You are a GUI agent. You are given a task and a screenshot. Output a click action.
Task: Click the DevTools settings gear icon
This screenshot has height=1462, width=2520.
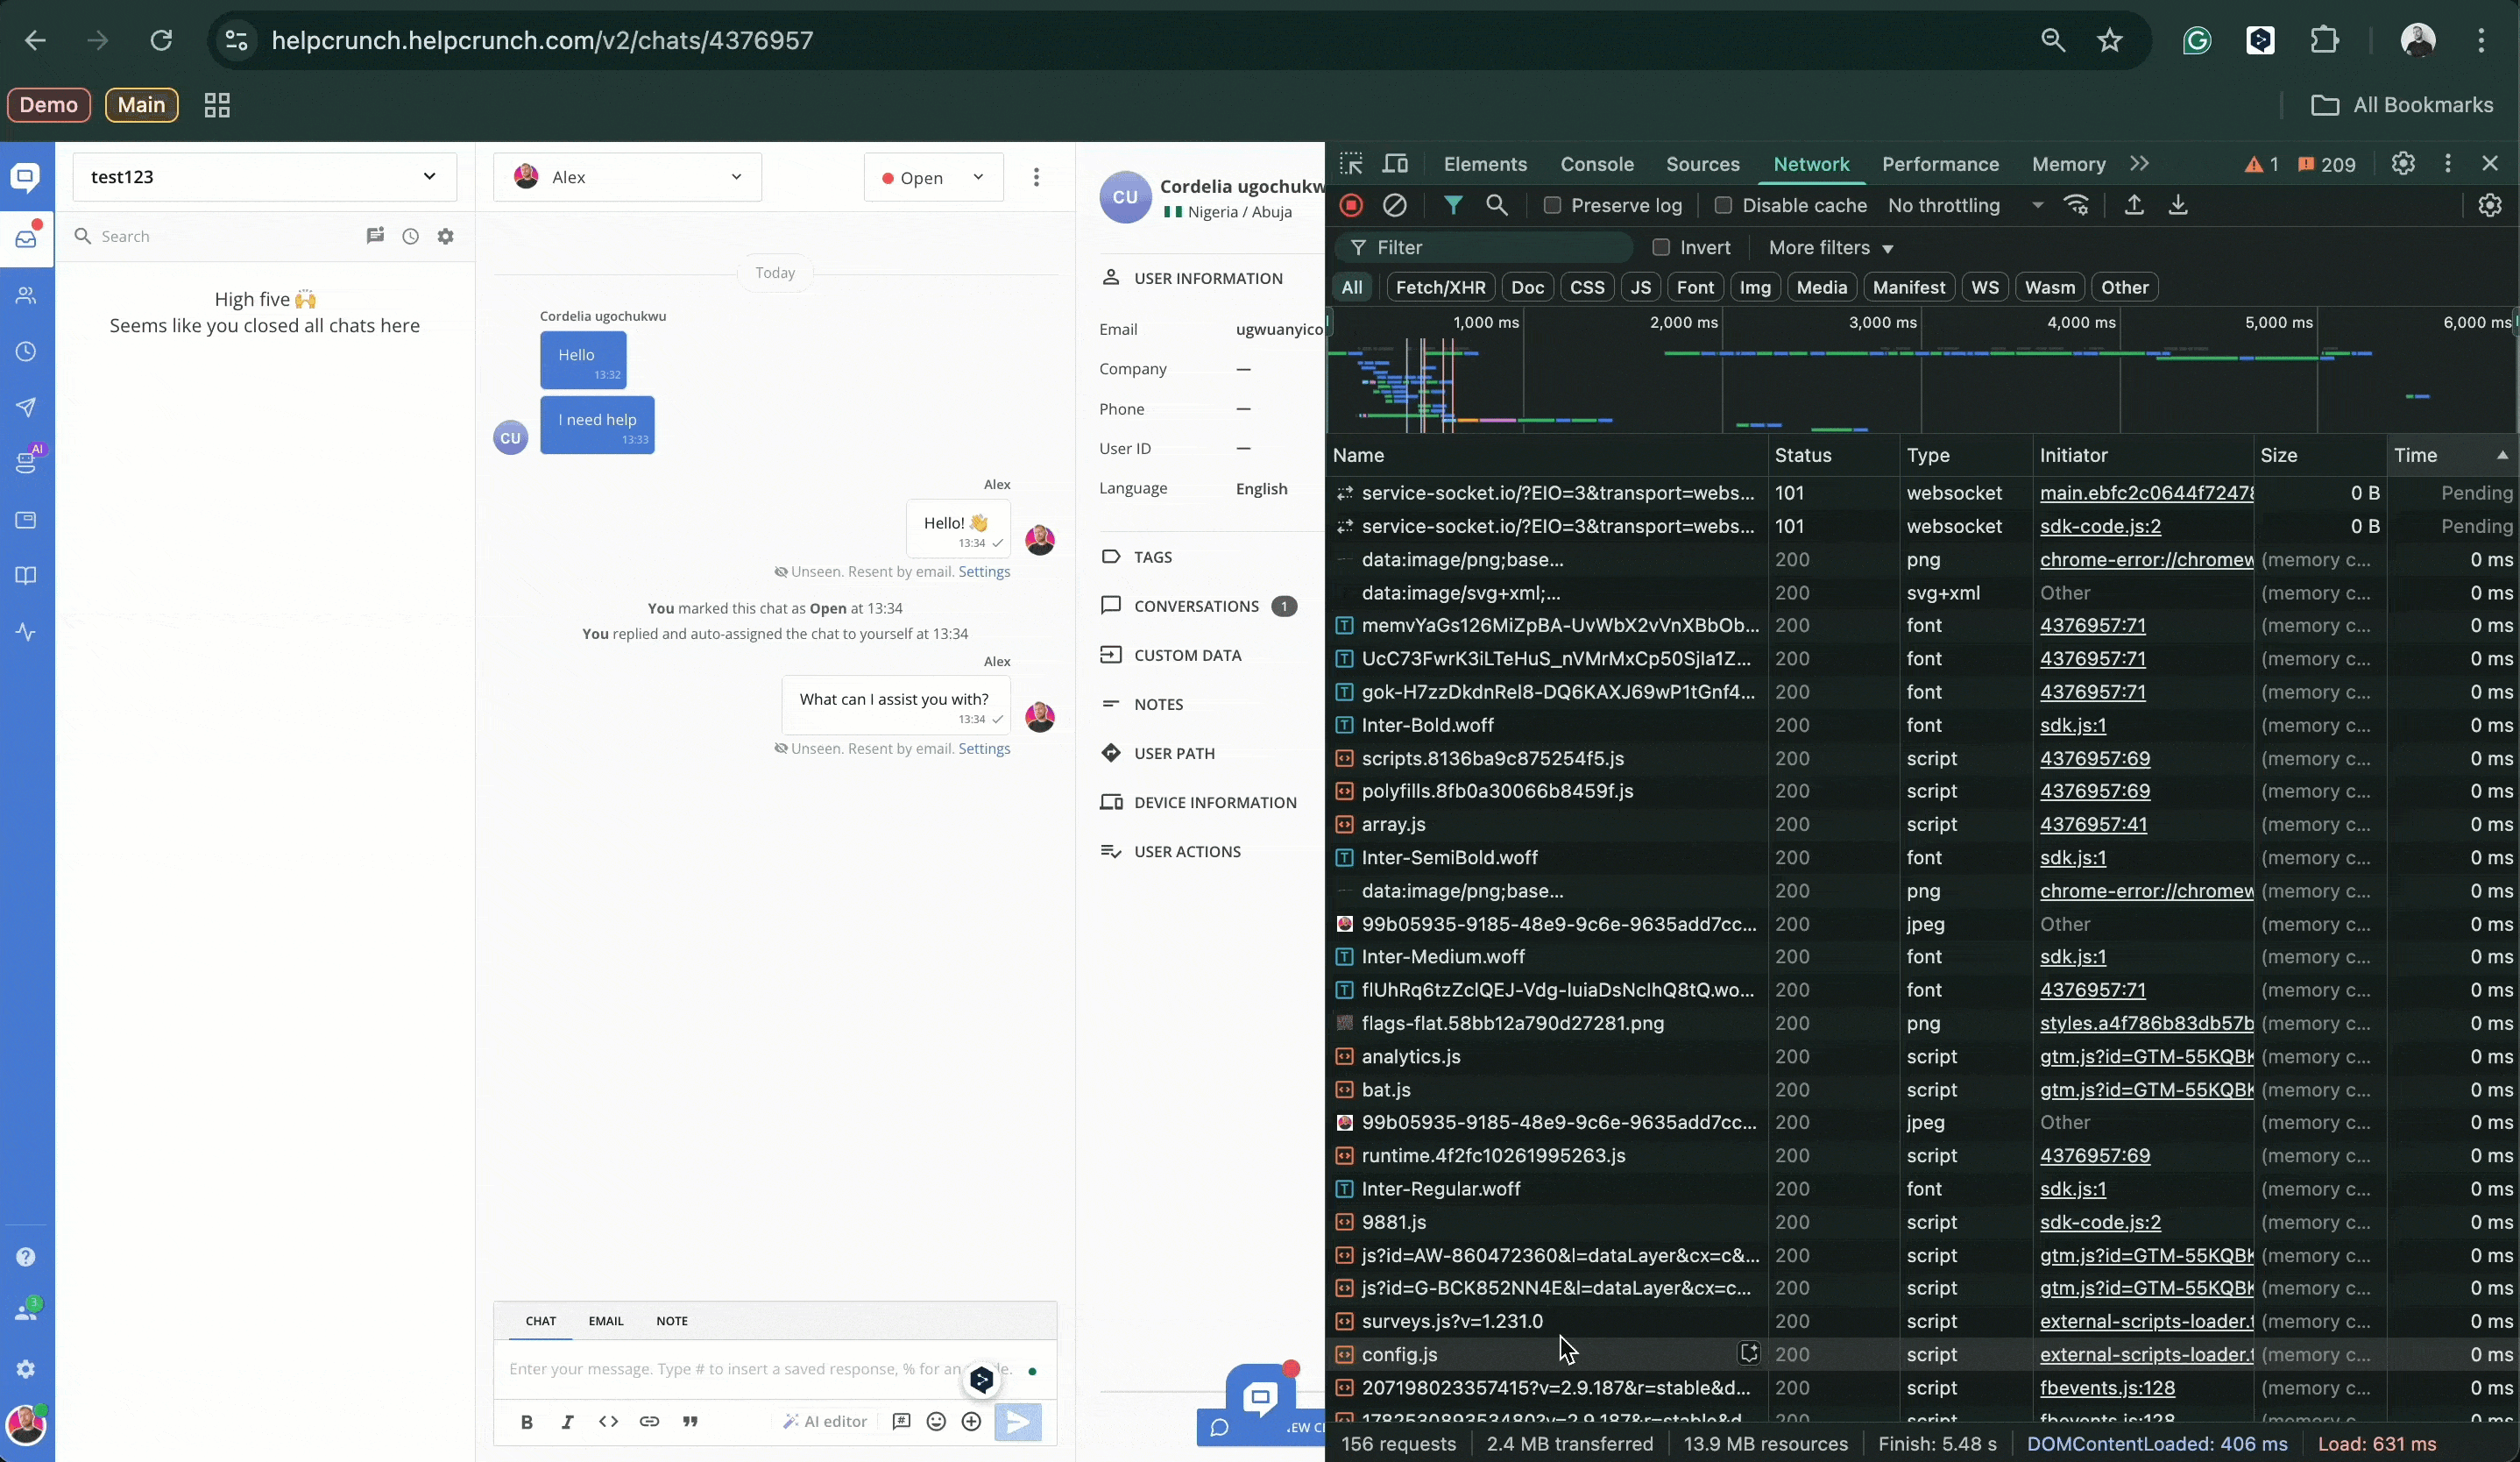2403,164
